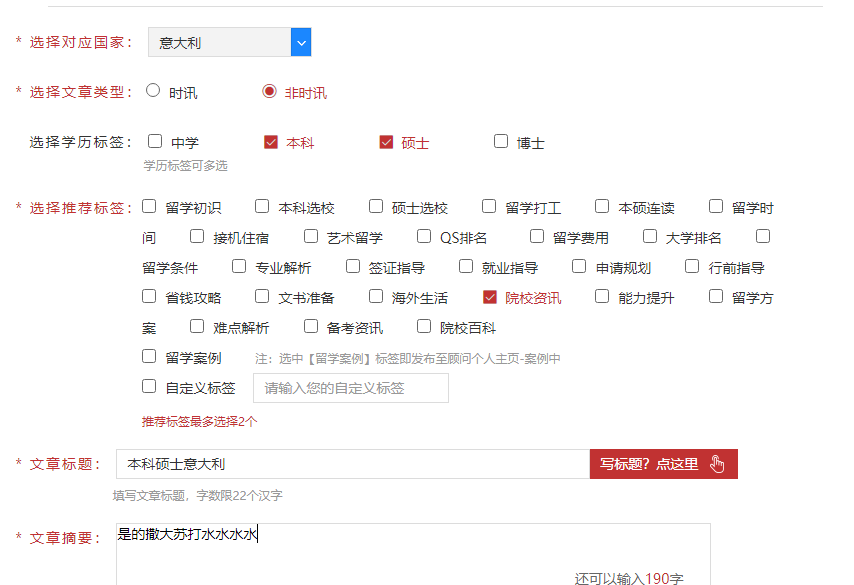The image size is (854, 585).
Task: Click the 还可以输入190字 counter text
Action: [x=629, y=578]
